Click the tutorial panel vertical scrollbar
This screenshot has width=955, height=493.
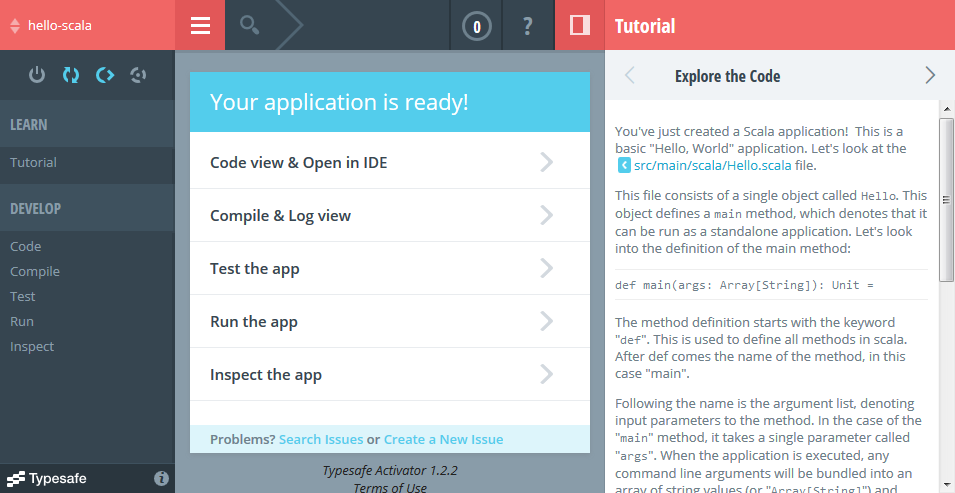coord(946,200)
